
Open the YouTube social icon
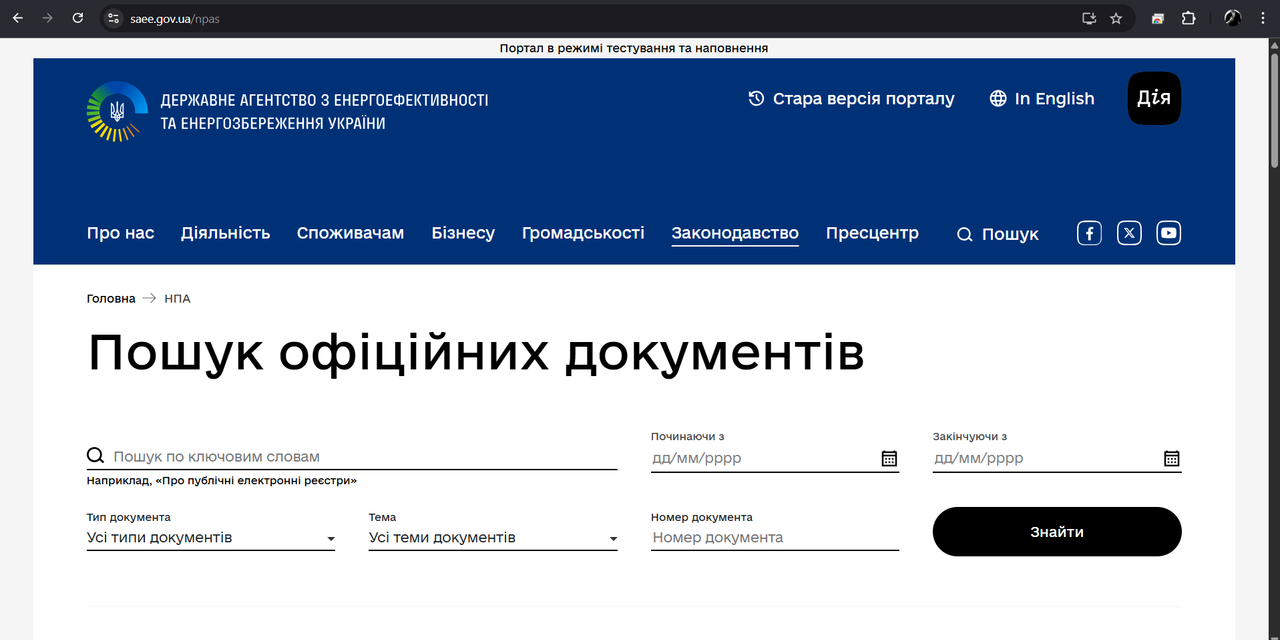1169,233
